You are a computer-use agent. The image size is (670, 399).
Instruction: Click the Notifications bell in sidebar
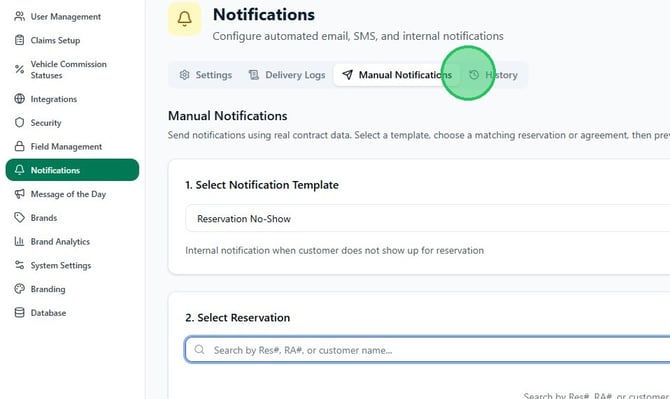point(19,170)
